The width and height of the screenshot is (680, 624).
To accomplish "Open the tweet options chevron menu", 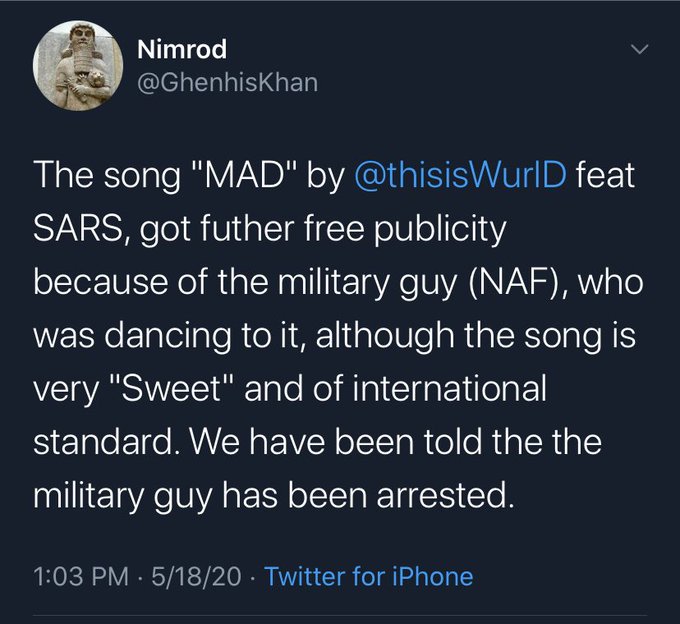I will 639,49.
